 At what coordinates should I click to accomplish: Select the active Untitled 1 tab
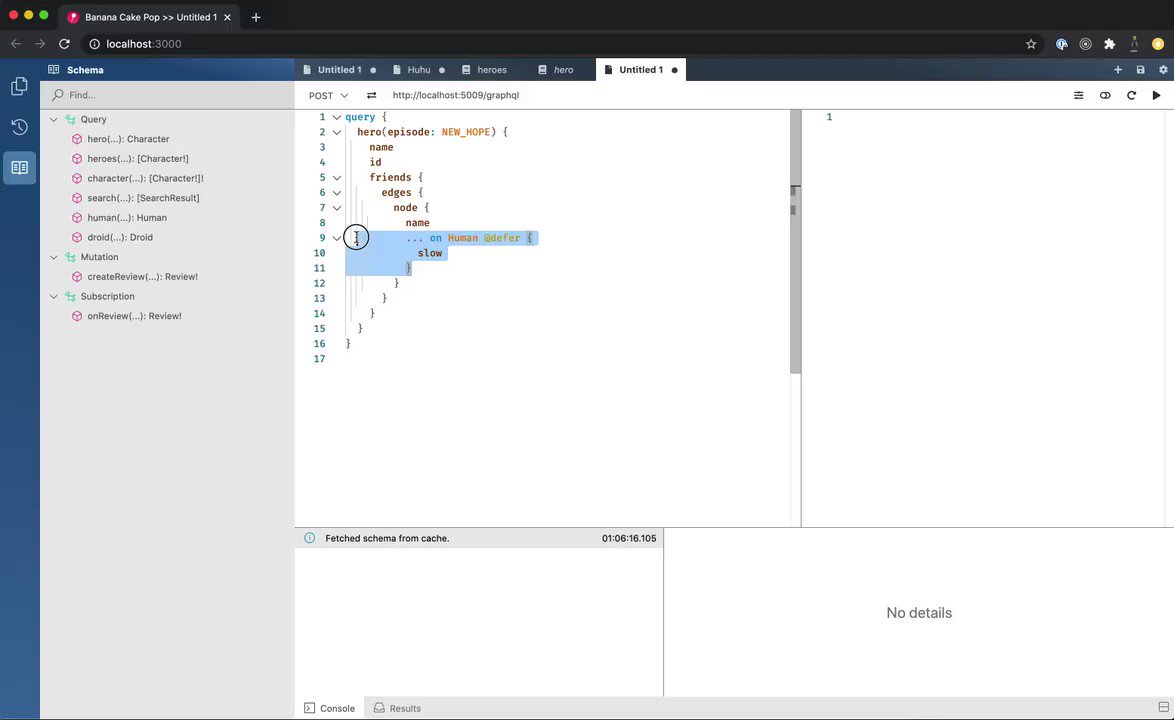click(641, 70)
